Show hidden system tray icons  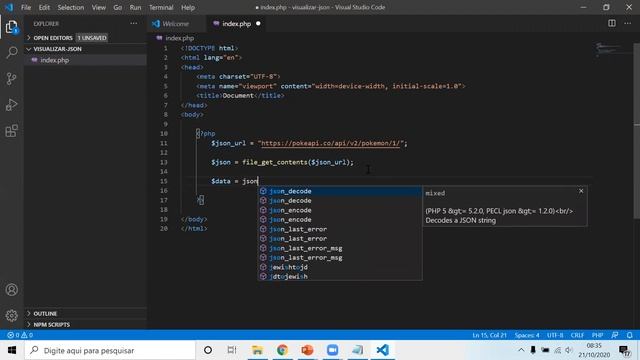point(521,350)
